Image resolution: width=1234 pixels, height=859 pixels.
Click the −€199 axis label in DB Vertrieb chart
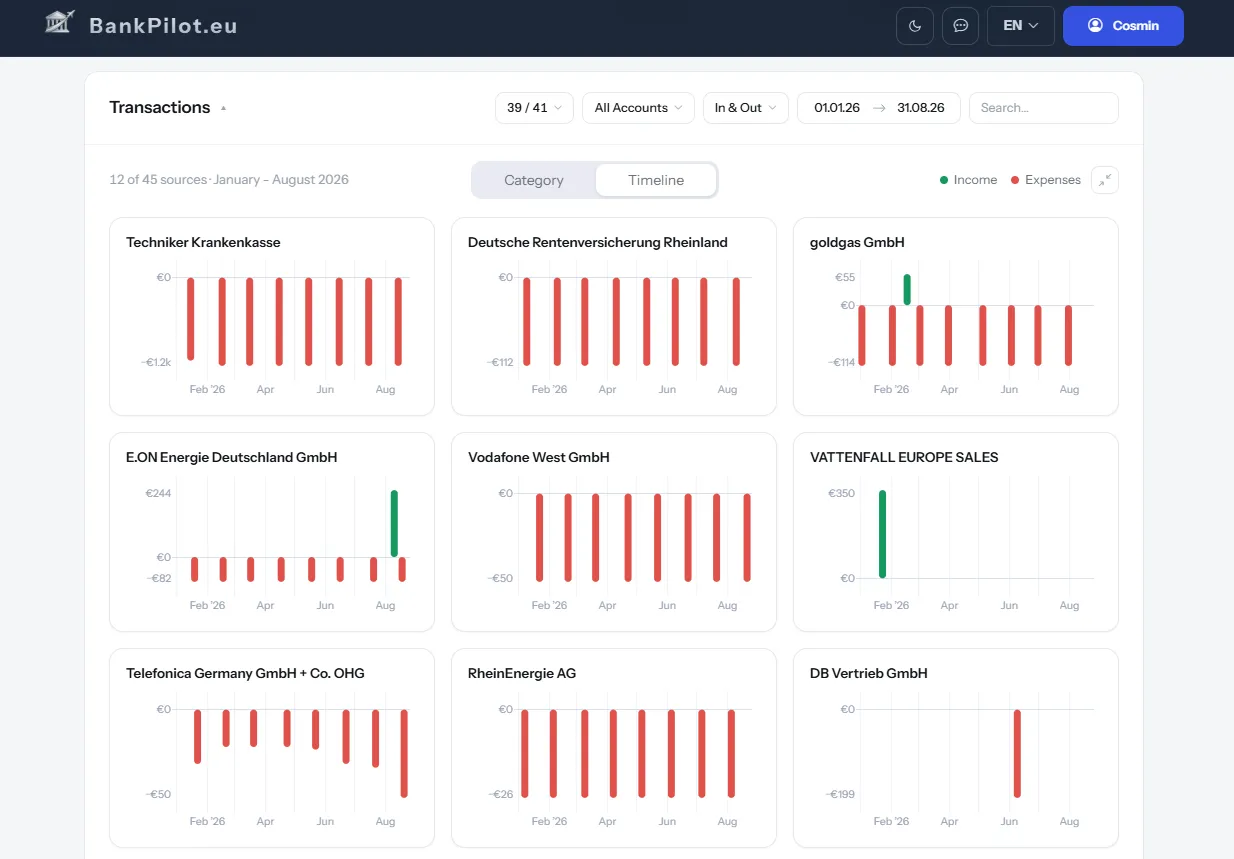point(841,794)
